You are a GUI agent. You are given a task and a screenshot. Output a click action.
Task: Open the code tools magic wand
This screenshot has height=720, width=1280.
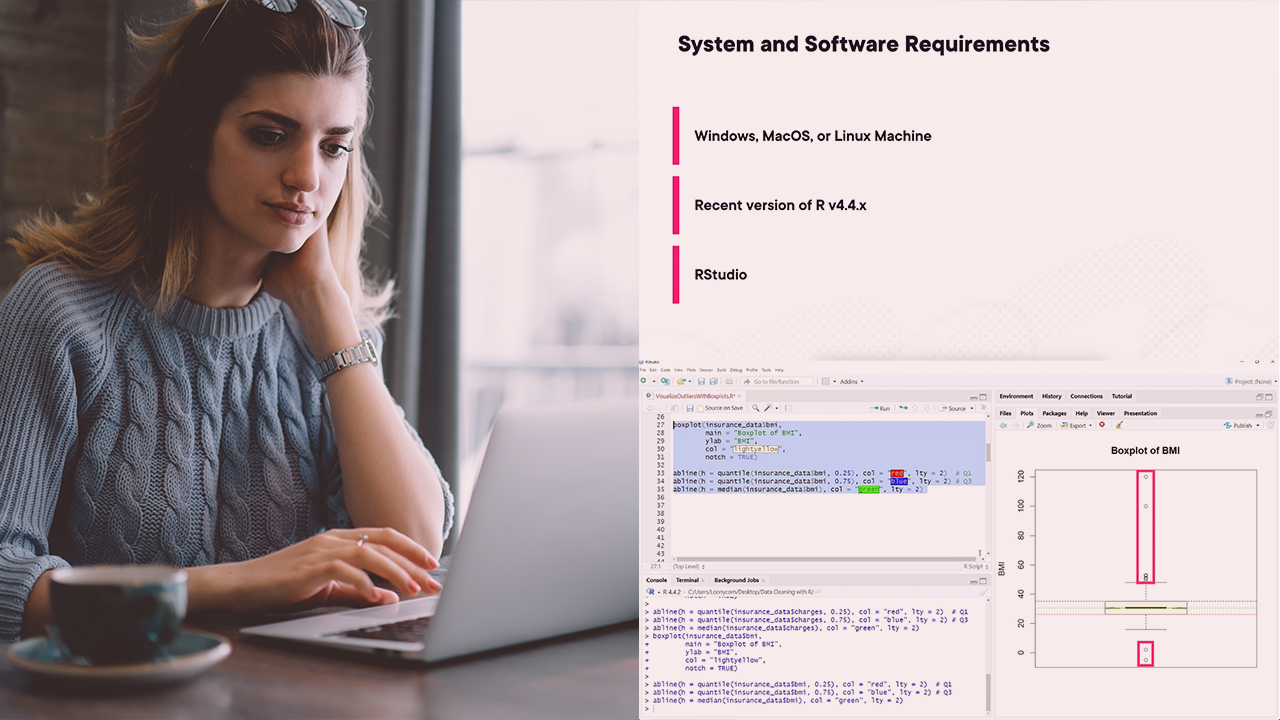click(x=768, y=408)
